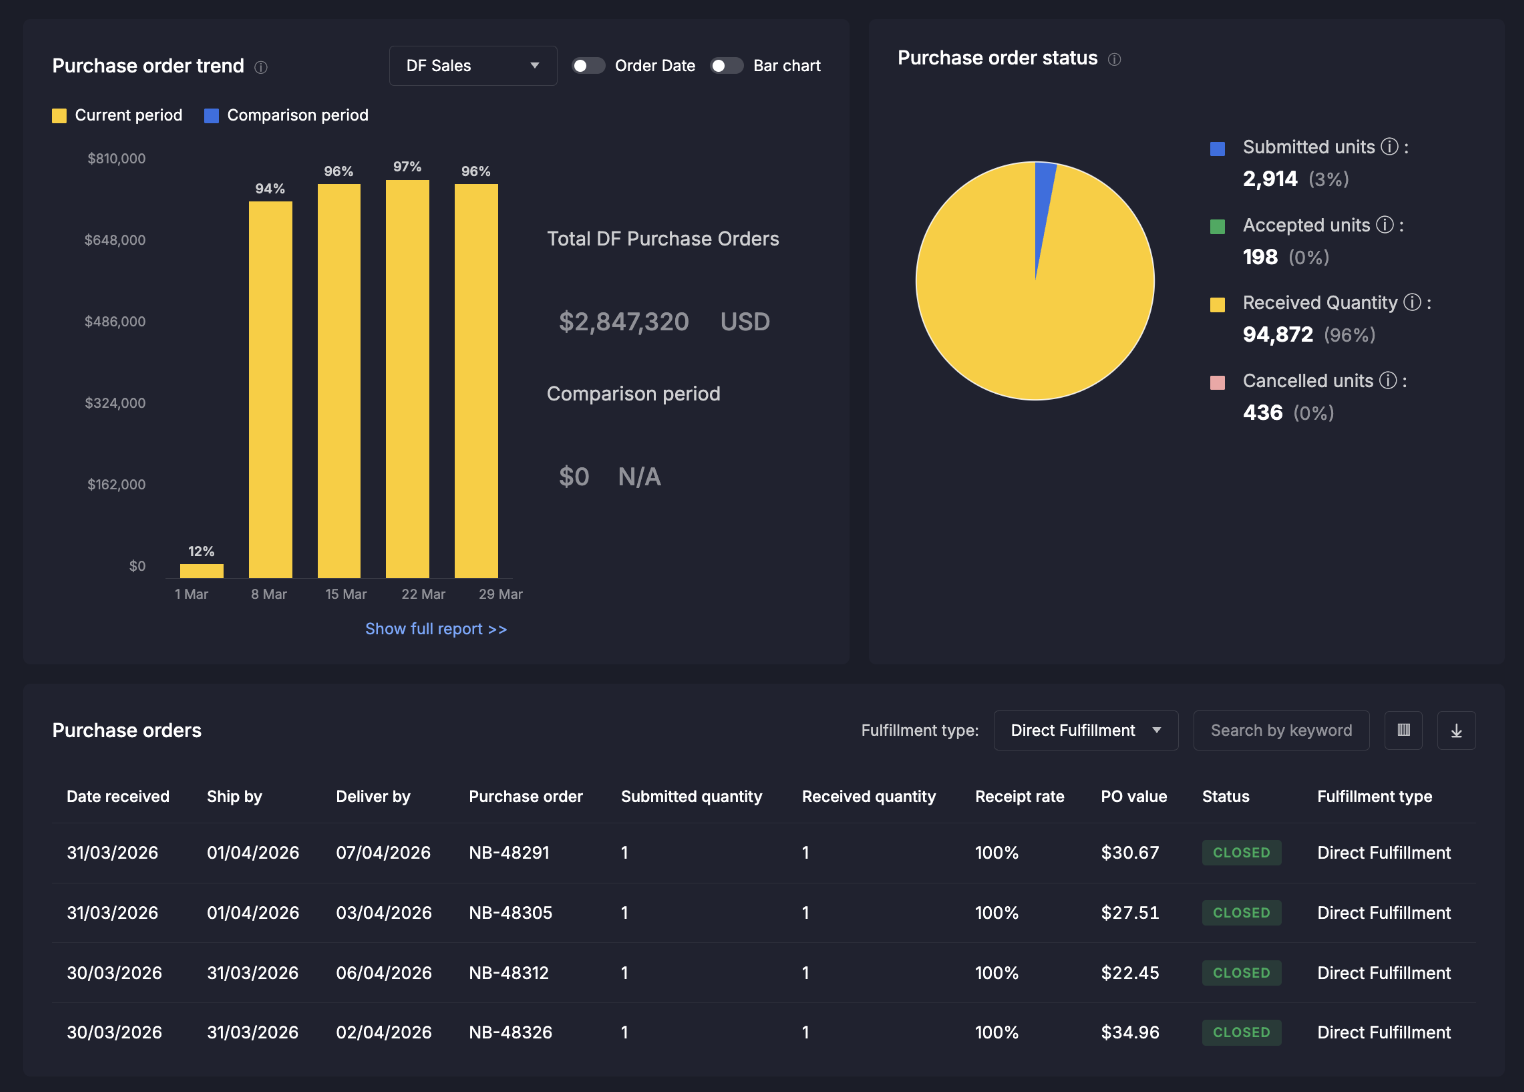Click PO value $22.45
This screenshot has height=1092, width=1524.
(x=1130, y=973)
